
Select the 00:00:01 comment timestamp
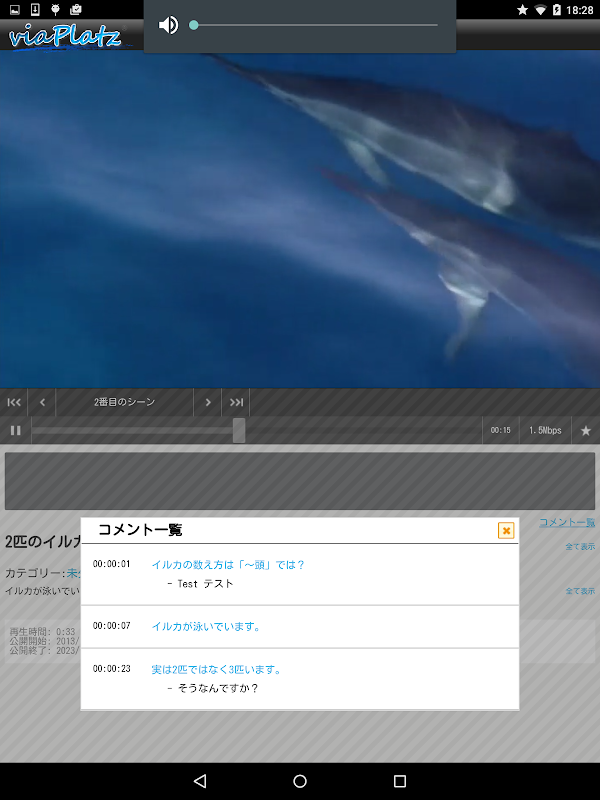coord(111,564)
